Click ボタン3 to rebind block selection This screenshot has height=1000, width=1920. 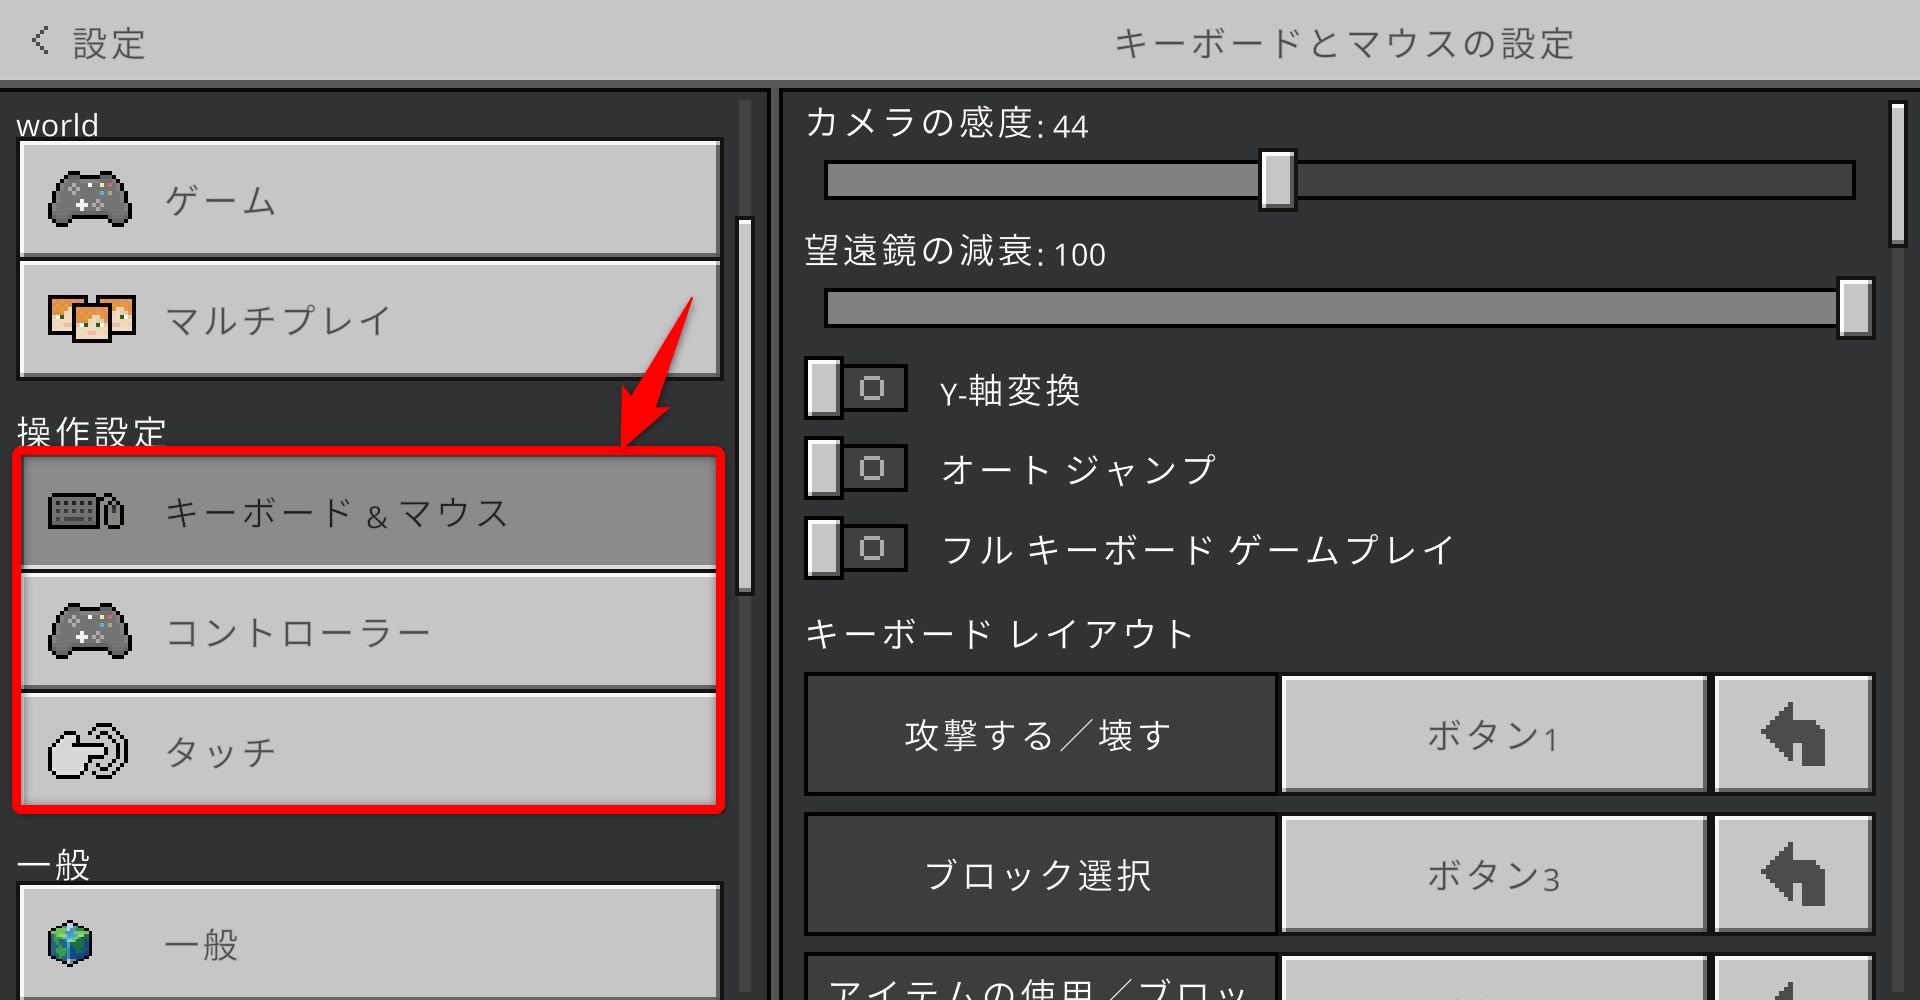[1492, 873]
